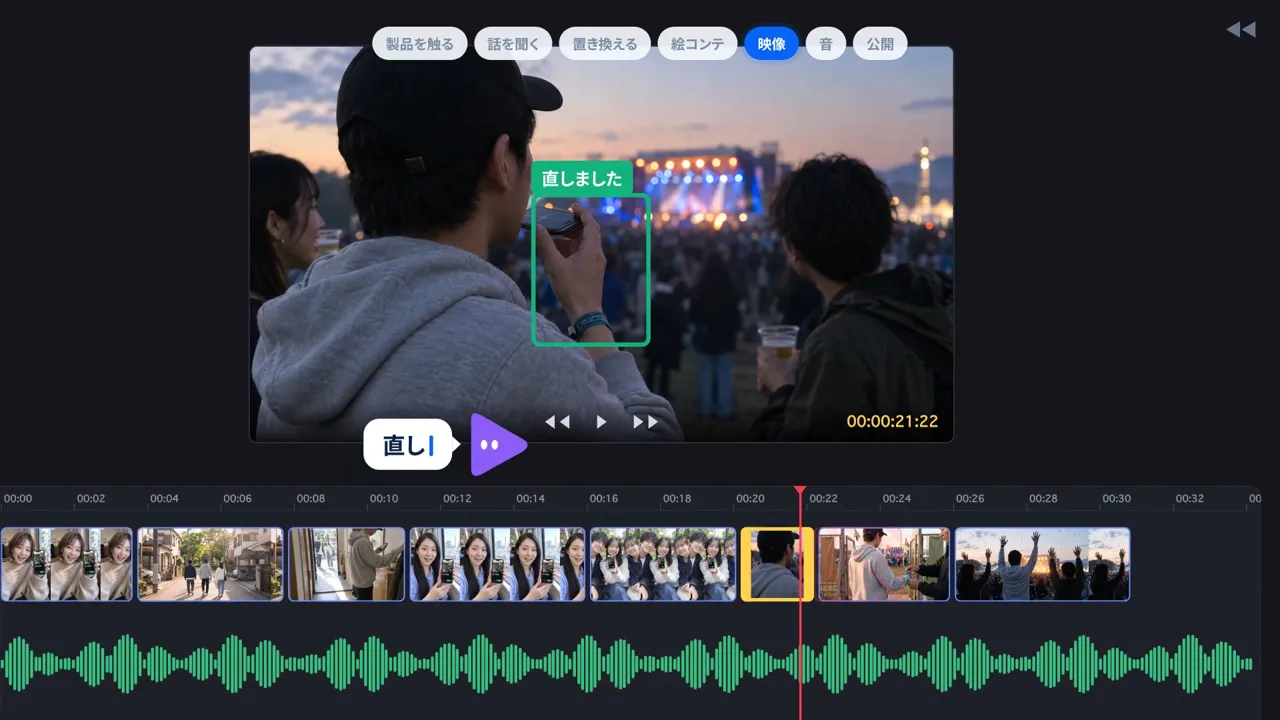Screen dimensions: 1280x720
Task: Click the 00:08 mark on the ruler
Action: click(311, 498)
